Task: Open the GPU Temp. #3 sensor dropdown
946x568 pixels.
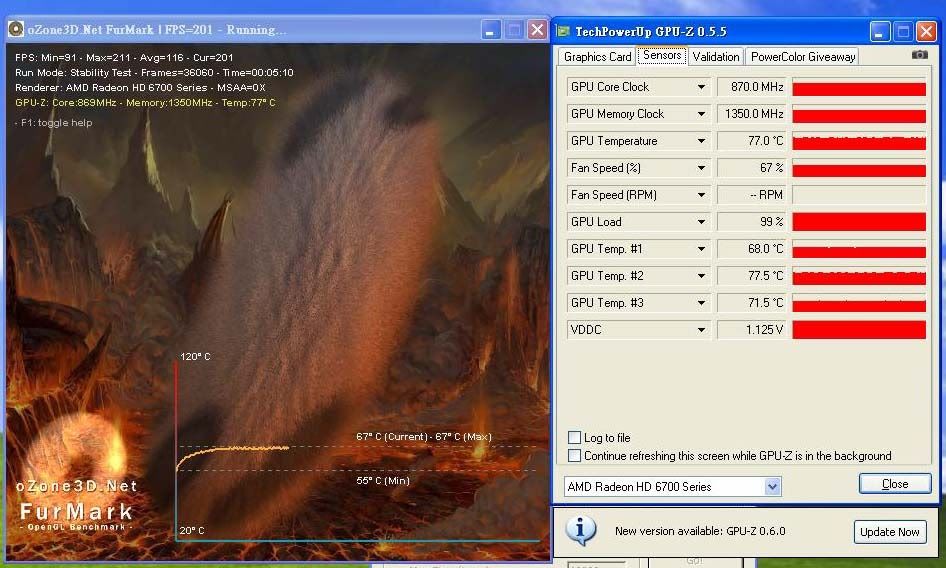Action: pyautogui.click(x=701, y=302)
